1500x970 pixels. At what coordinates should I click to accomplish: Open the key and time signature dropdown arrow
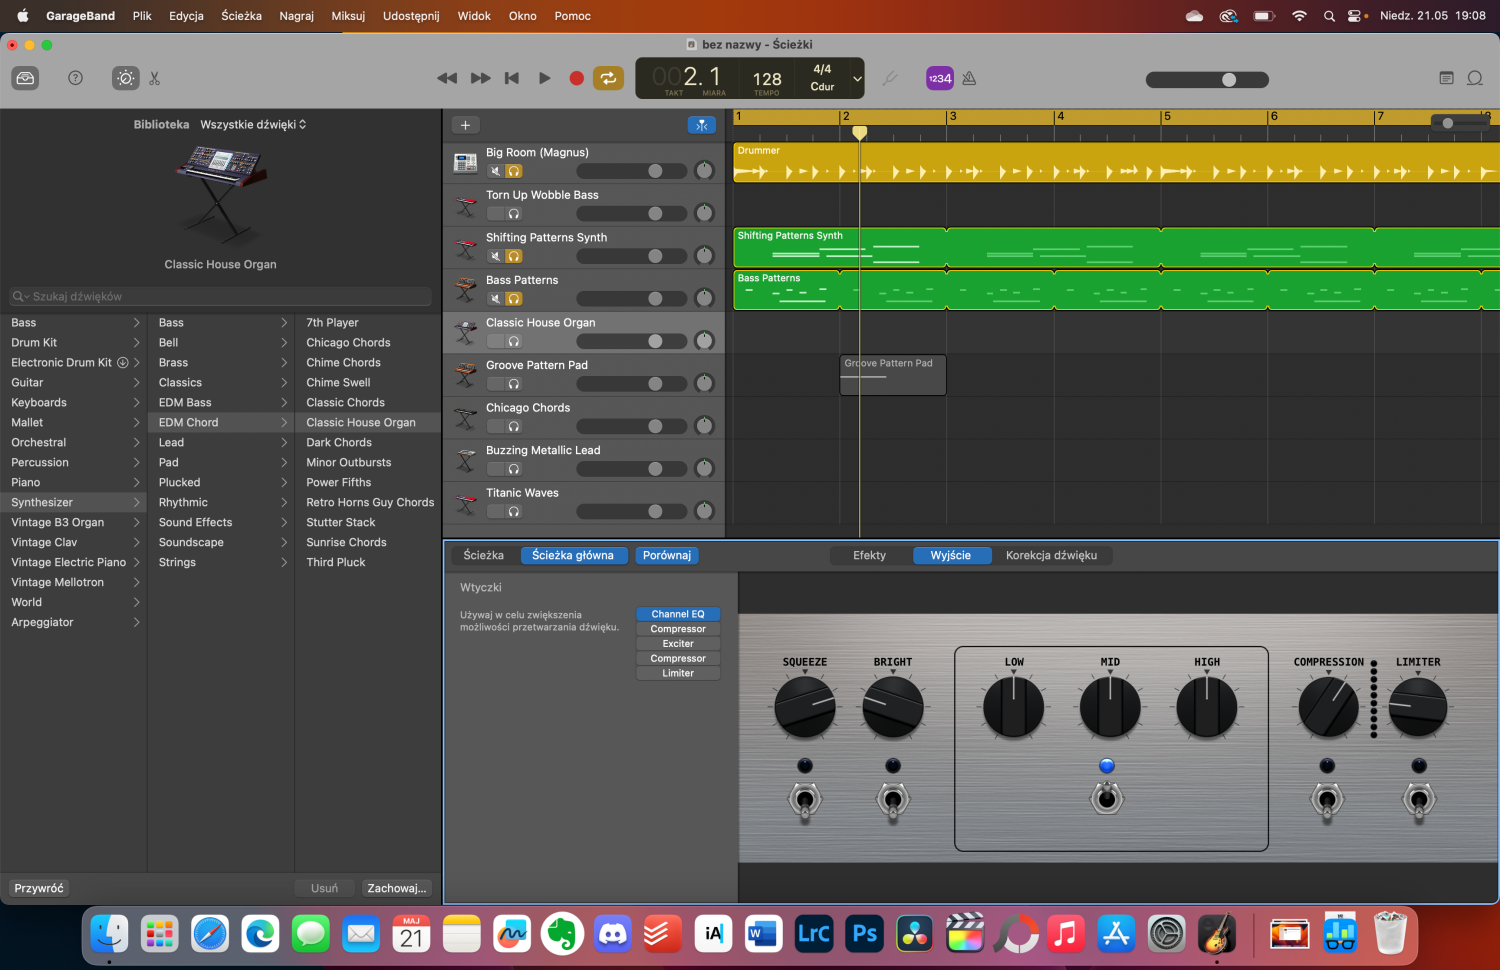pyautogui.click(x=857, y=78)
